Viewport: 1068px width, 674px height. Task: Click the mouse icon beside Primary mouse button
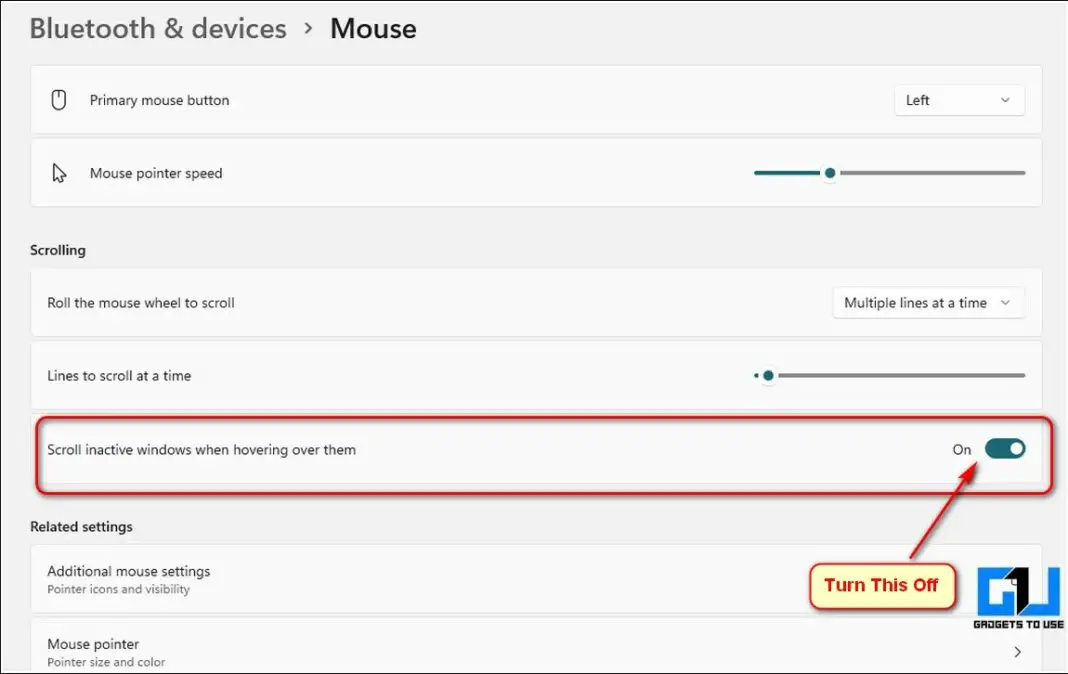tap(59, 100)
